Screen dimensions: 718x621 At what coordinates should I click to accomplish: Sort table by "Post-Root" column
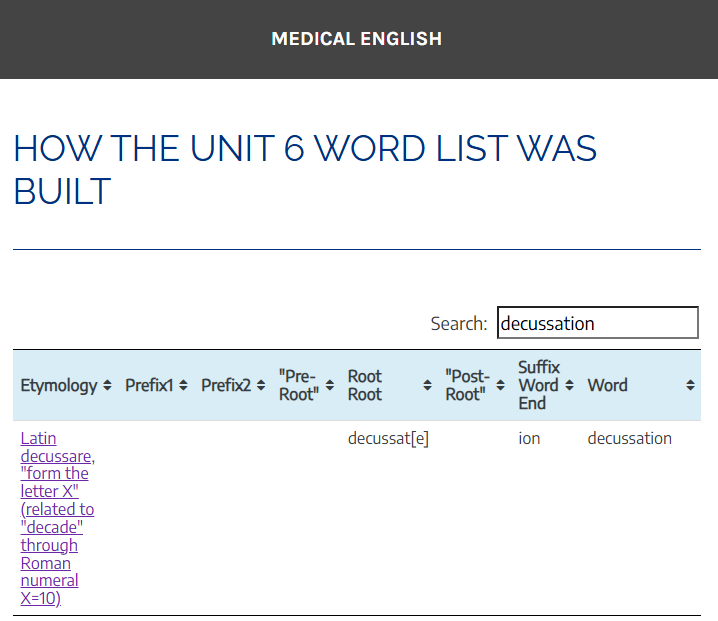(474, 385)
